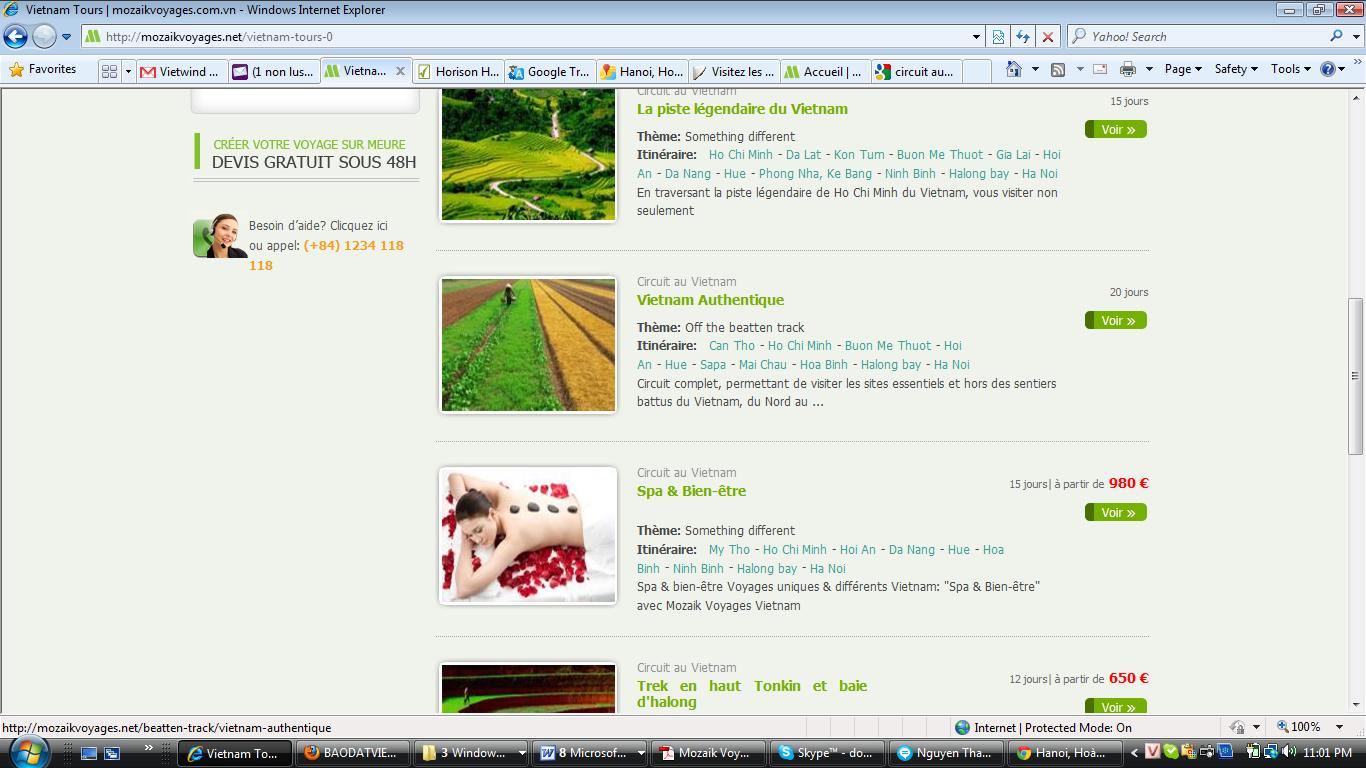Viewport: 1366px width, 768px height.
Task: Switch to the Google Tr... tab
Action: [549, 71]
